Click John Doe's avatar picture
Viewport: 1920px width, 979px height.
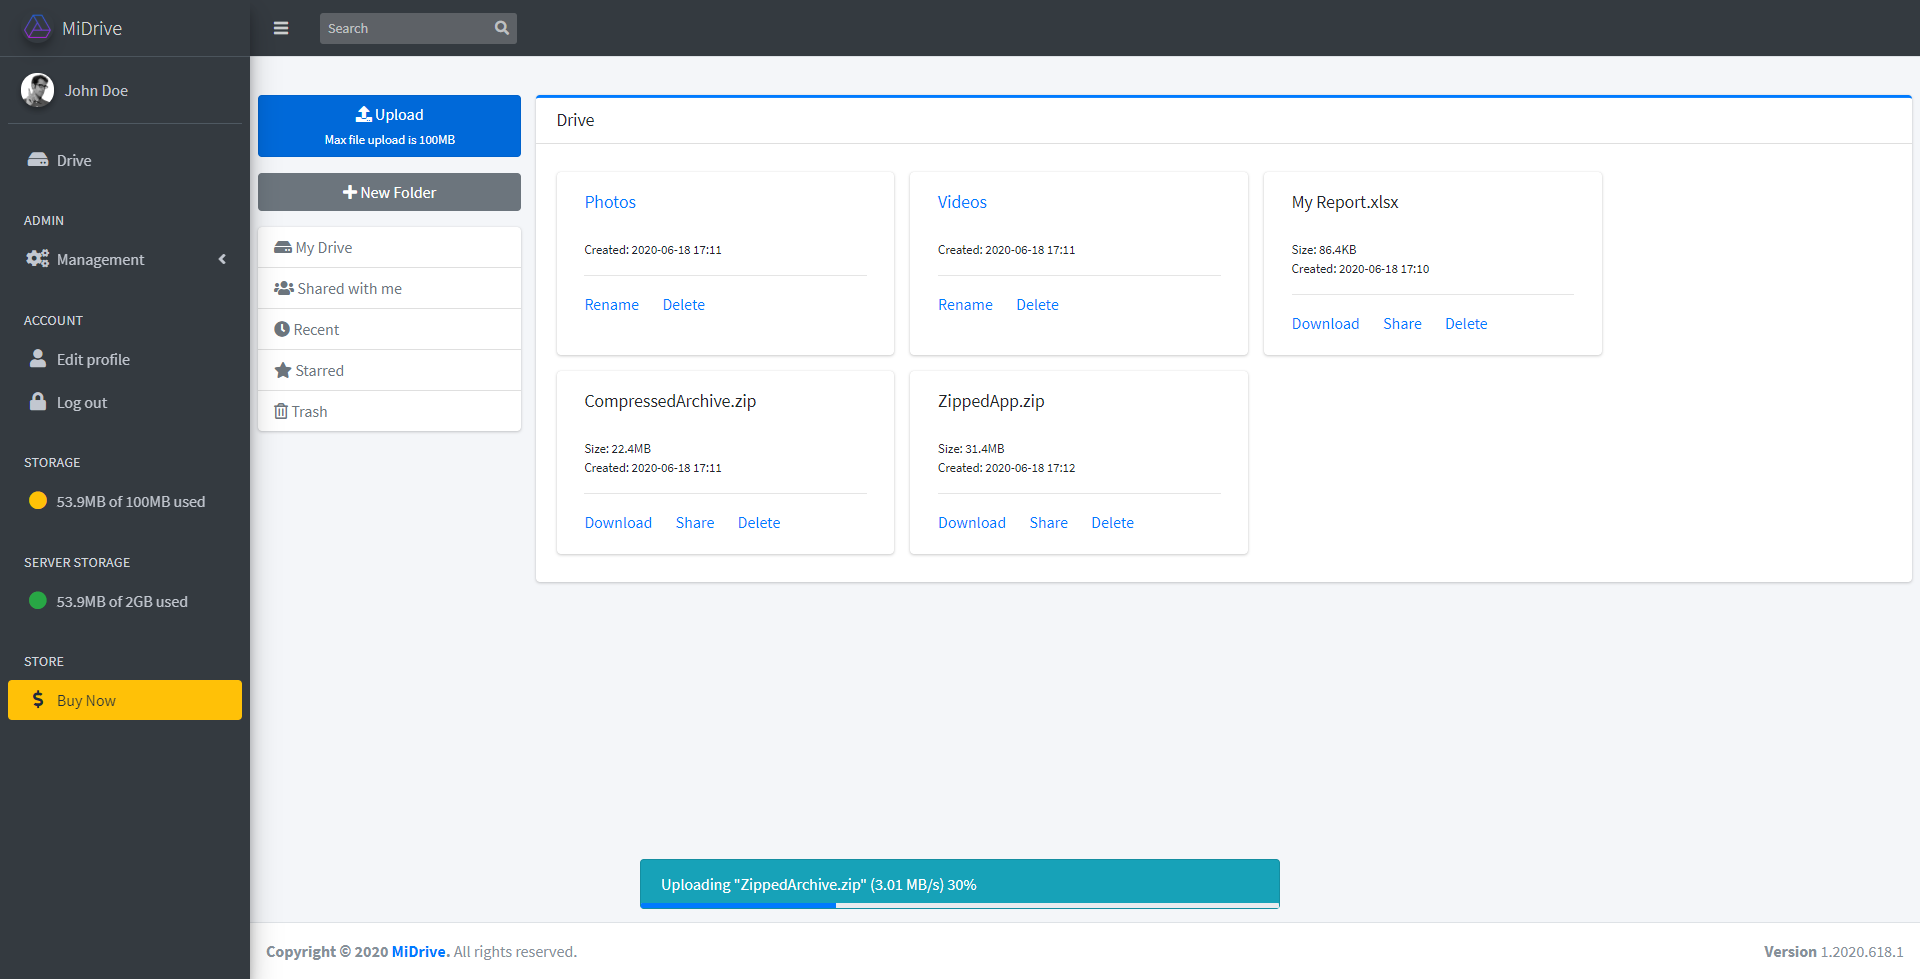tap(37, 90)
